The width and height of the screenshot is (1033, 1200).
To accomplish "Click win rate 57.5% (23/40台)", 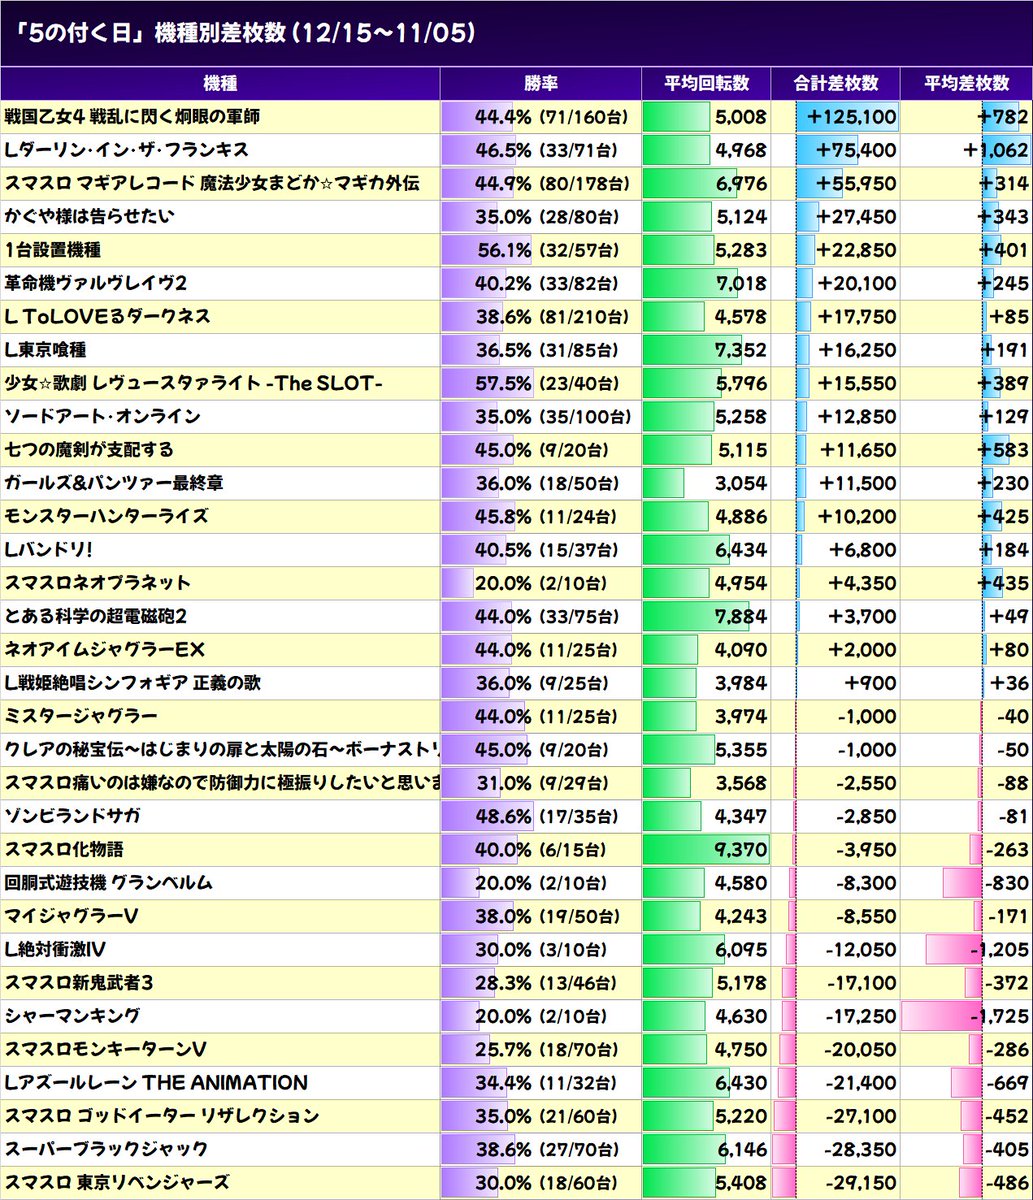I will click(547, 384).
